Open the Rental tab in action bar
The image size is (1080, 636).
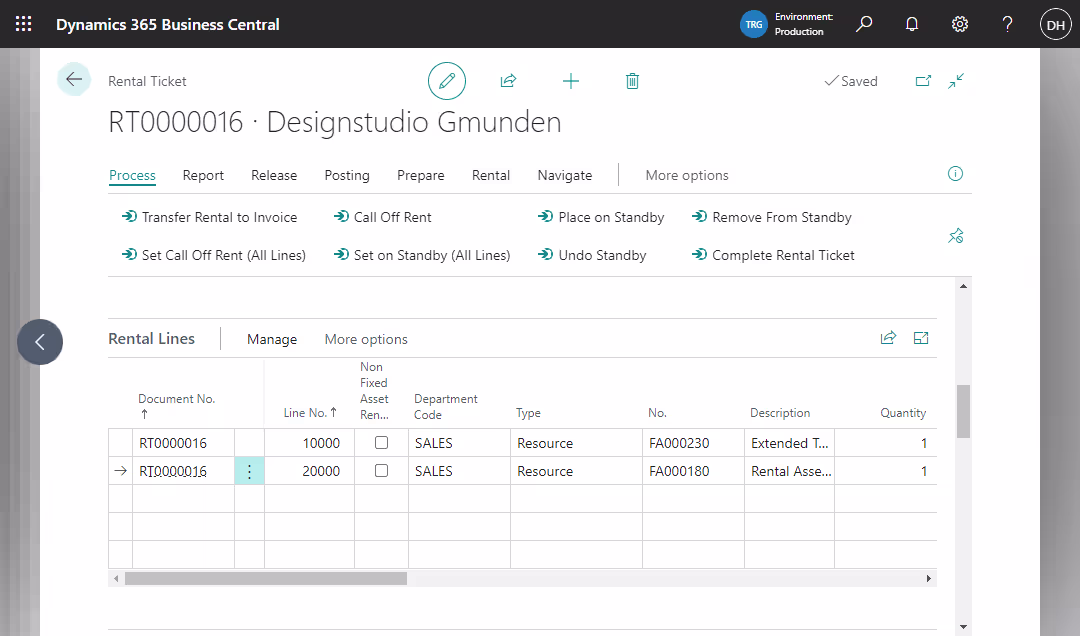[x=491, y=175]
